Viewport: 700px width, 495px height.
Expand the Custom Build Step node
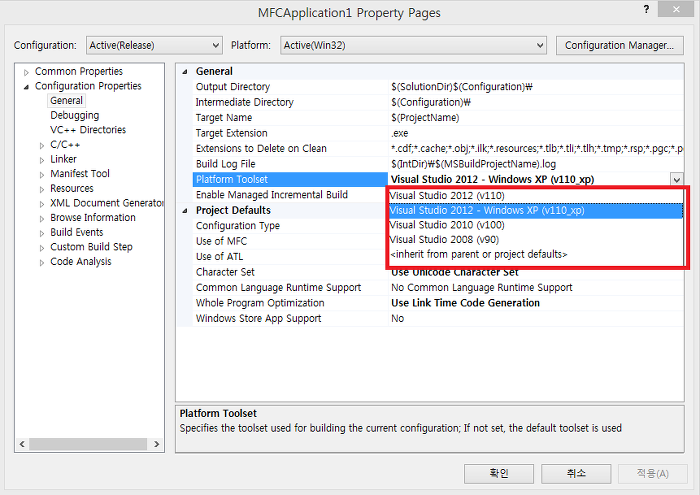tap(42, 248)
